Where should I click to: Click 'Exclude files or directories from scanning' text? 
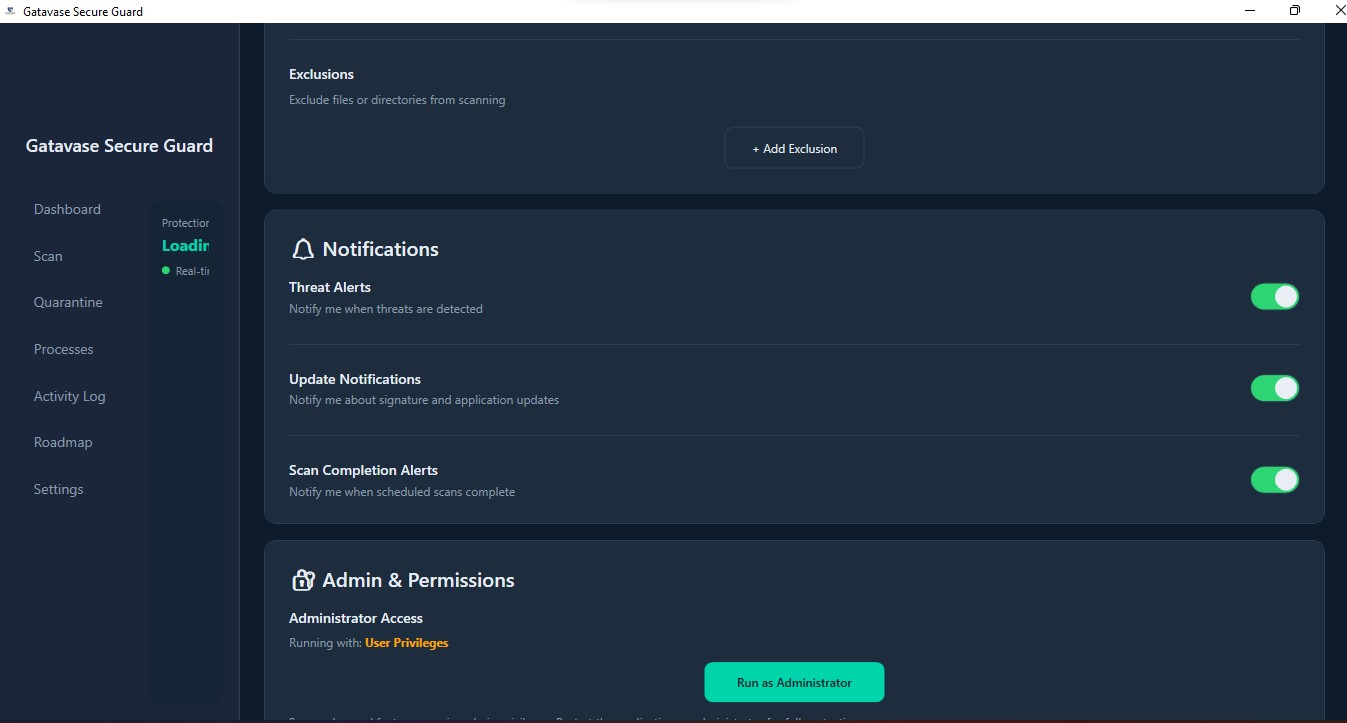coord(397,100)
